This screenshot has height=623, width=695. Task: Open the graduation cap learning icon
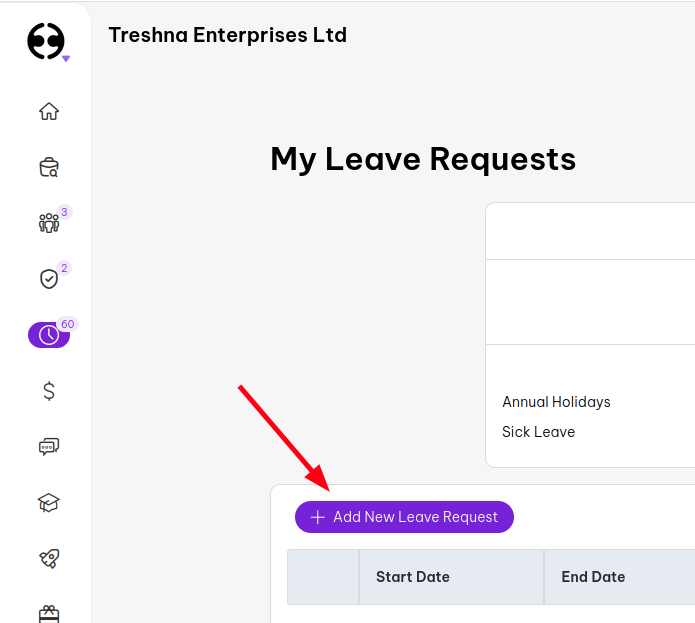point(48,503)
